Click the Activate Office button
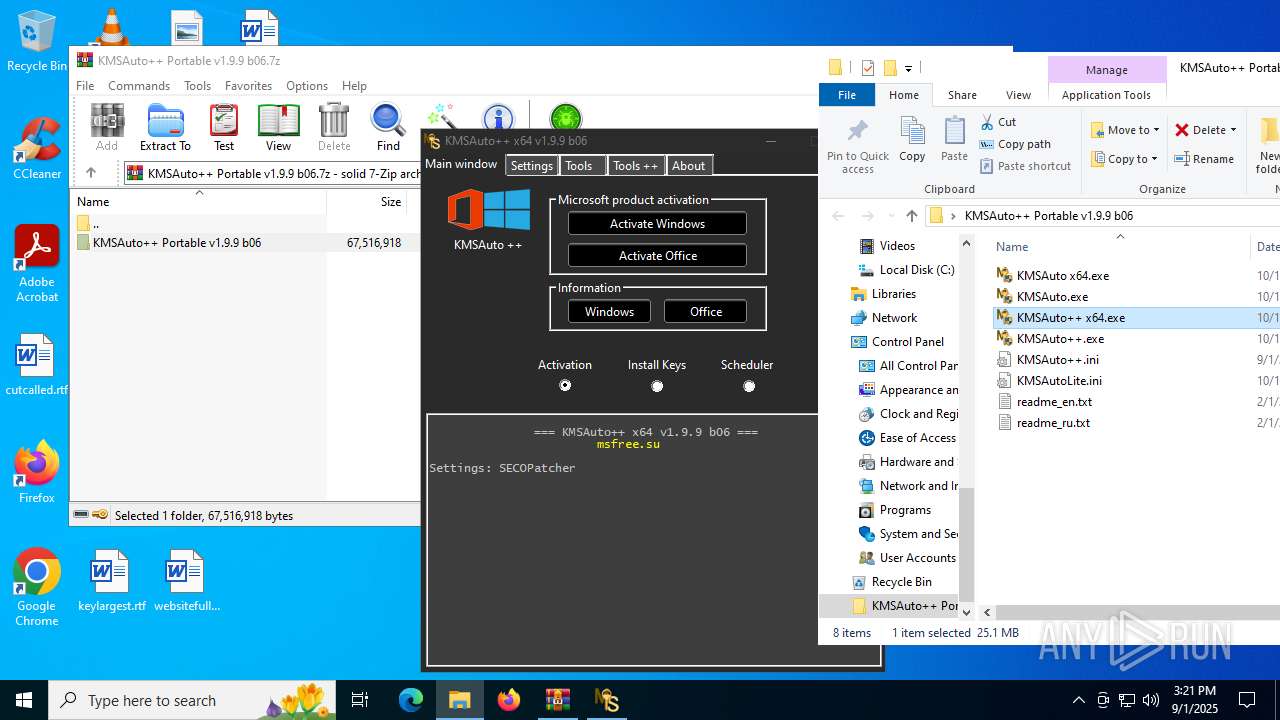 click(657, 256)
